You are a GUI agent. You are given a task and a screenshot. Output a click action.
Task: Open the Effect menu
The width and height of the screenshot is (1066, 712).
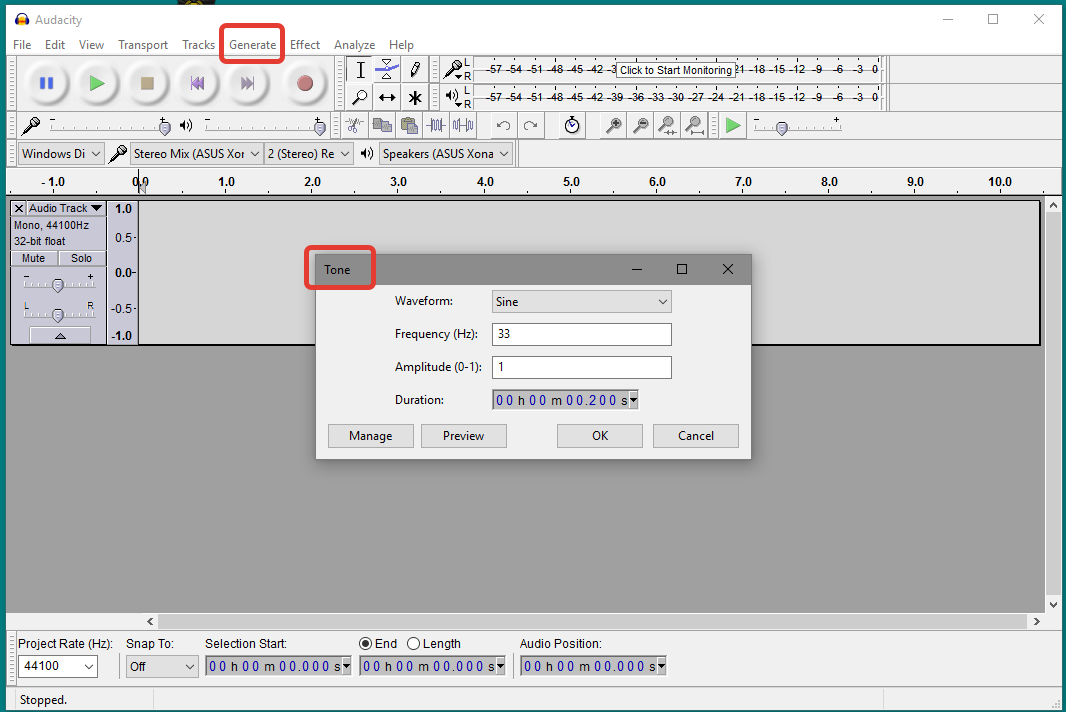[305, 44]
